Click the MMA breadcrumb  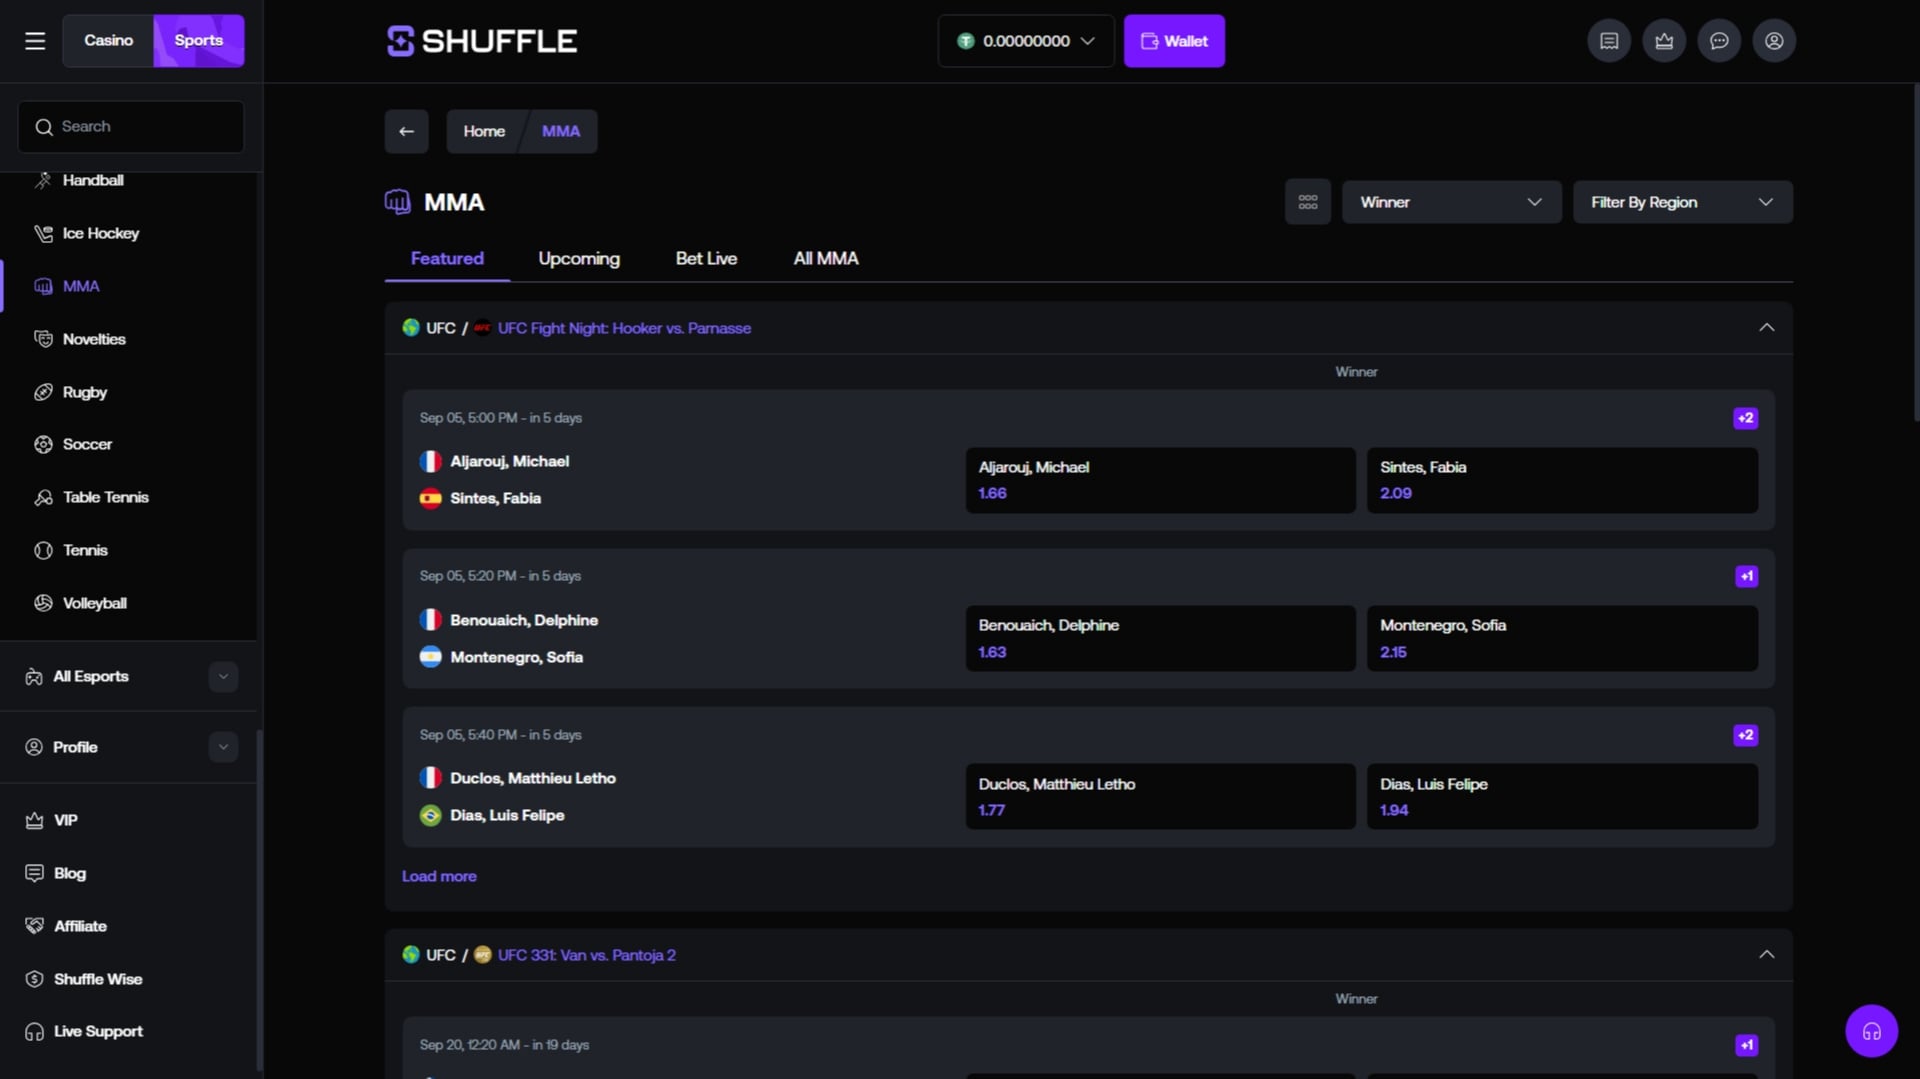pos(561,131)
